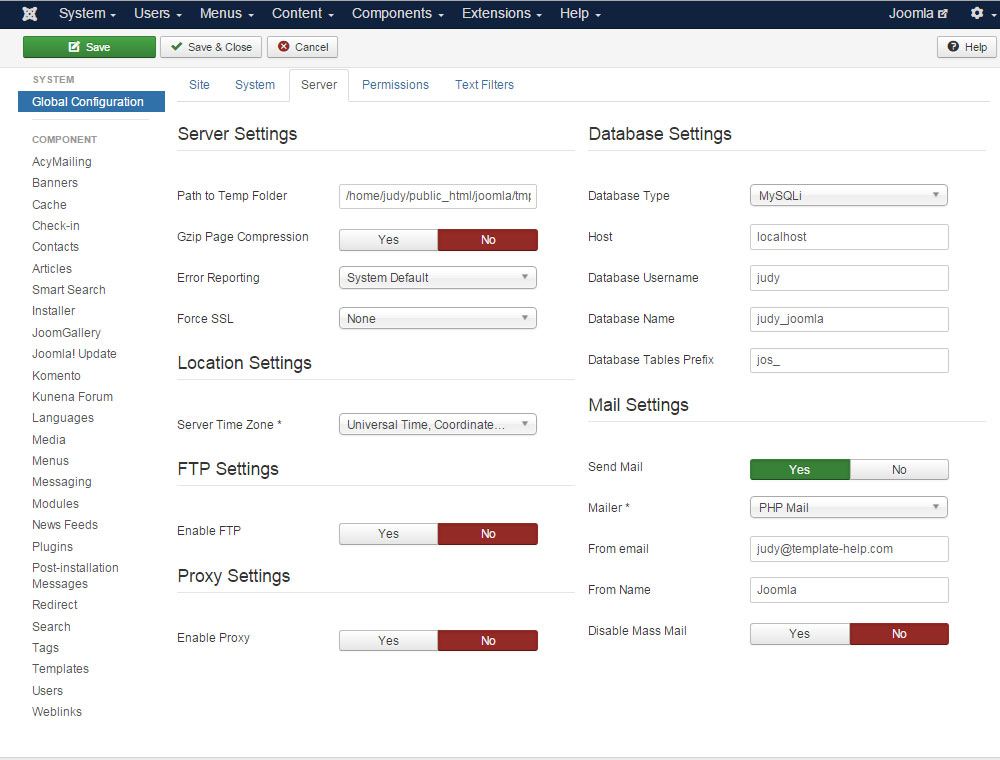The height and width of the screenshot is (760, 1000).
Task: Open the Components menu
Action: tap(397, 13)
